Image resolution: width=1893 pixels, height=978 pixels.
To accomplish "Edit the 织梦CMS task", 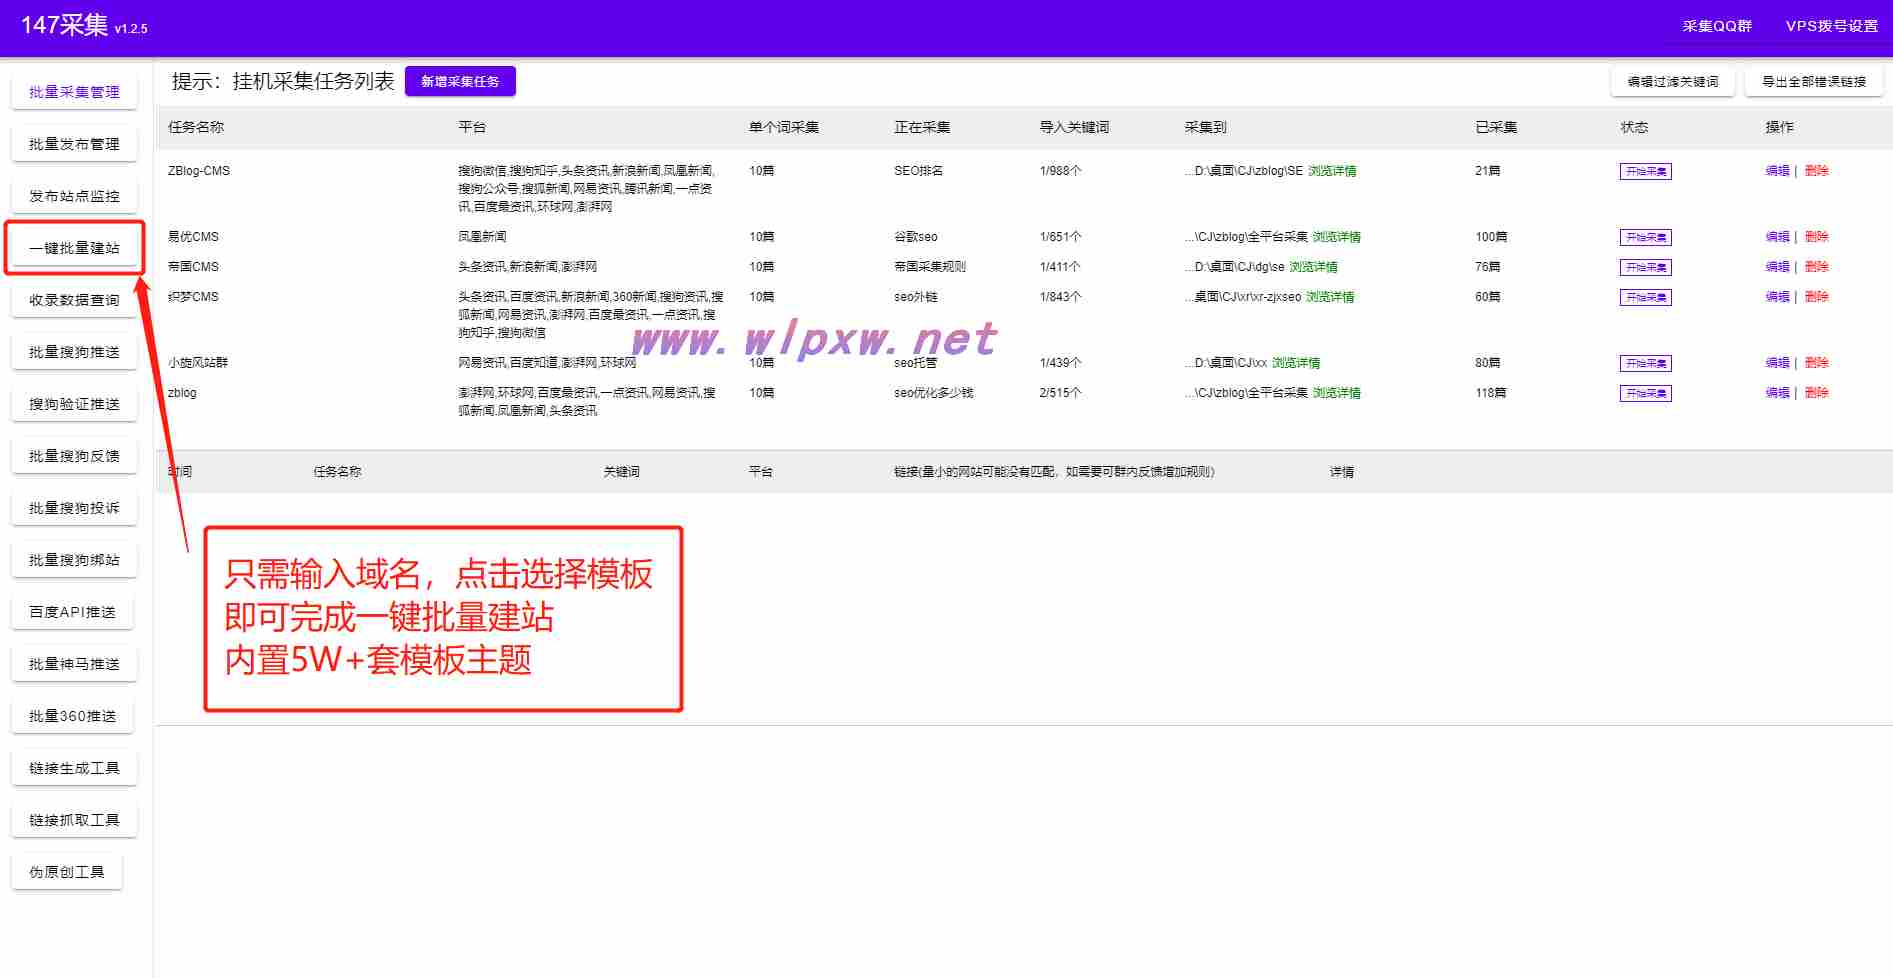I will (1777, 297).
